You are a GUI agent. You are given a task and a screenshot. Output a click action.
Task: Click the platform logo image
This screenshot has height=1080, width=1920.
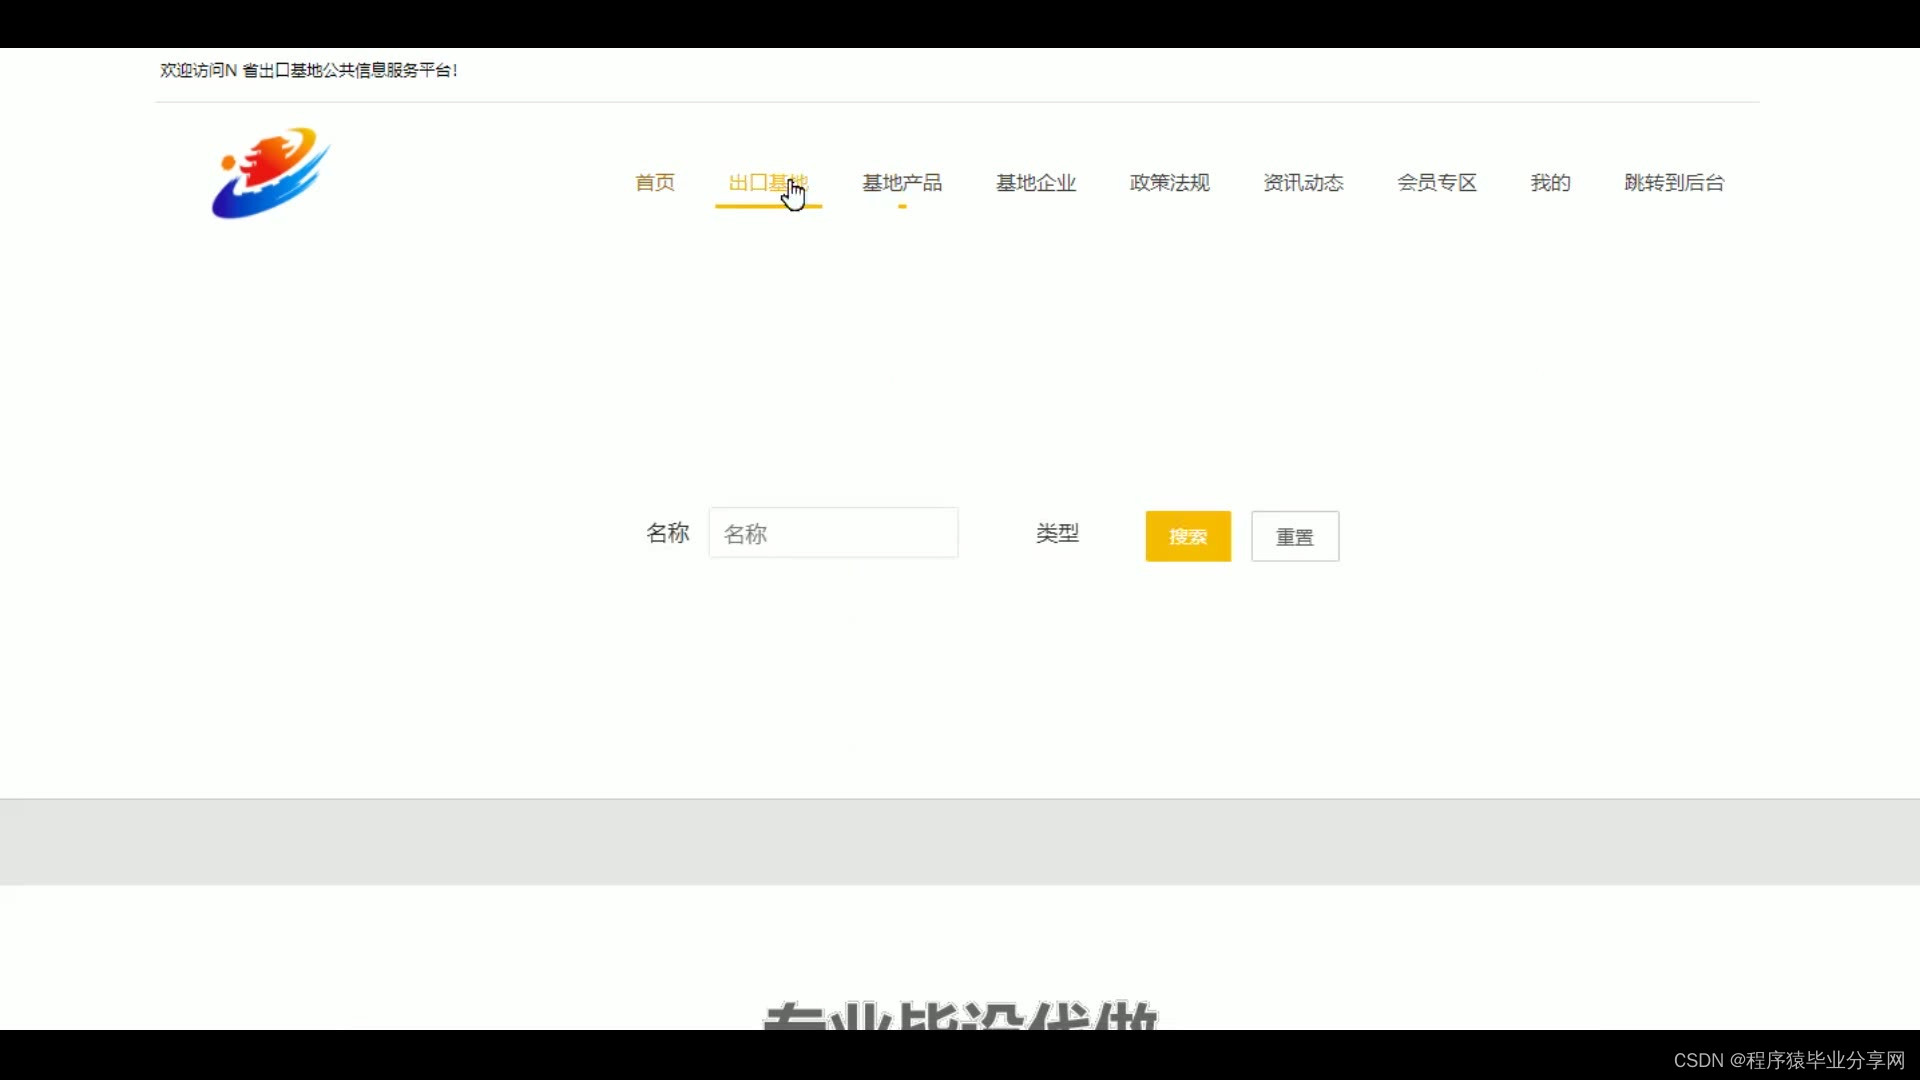[270, 173]
